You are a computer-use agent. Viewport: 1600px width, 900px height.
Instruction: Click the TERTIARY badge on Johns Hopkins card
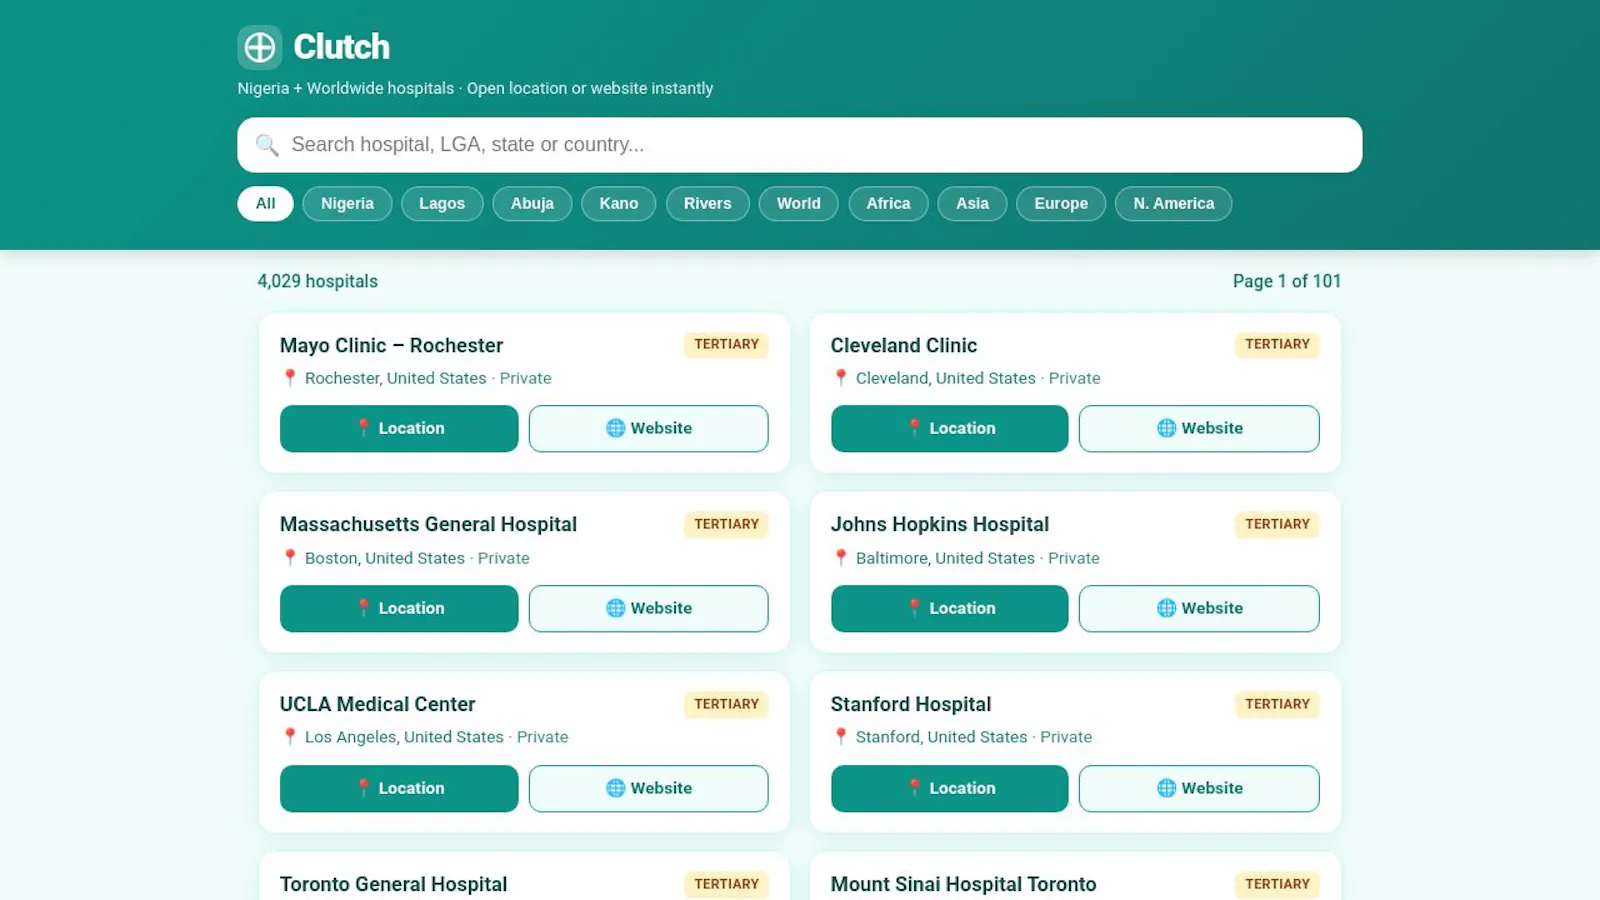1277,524
